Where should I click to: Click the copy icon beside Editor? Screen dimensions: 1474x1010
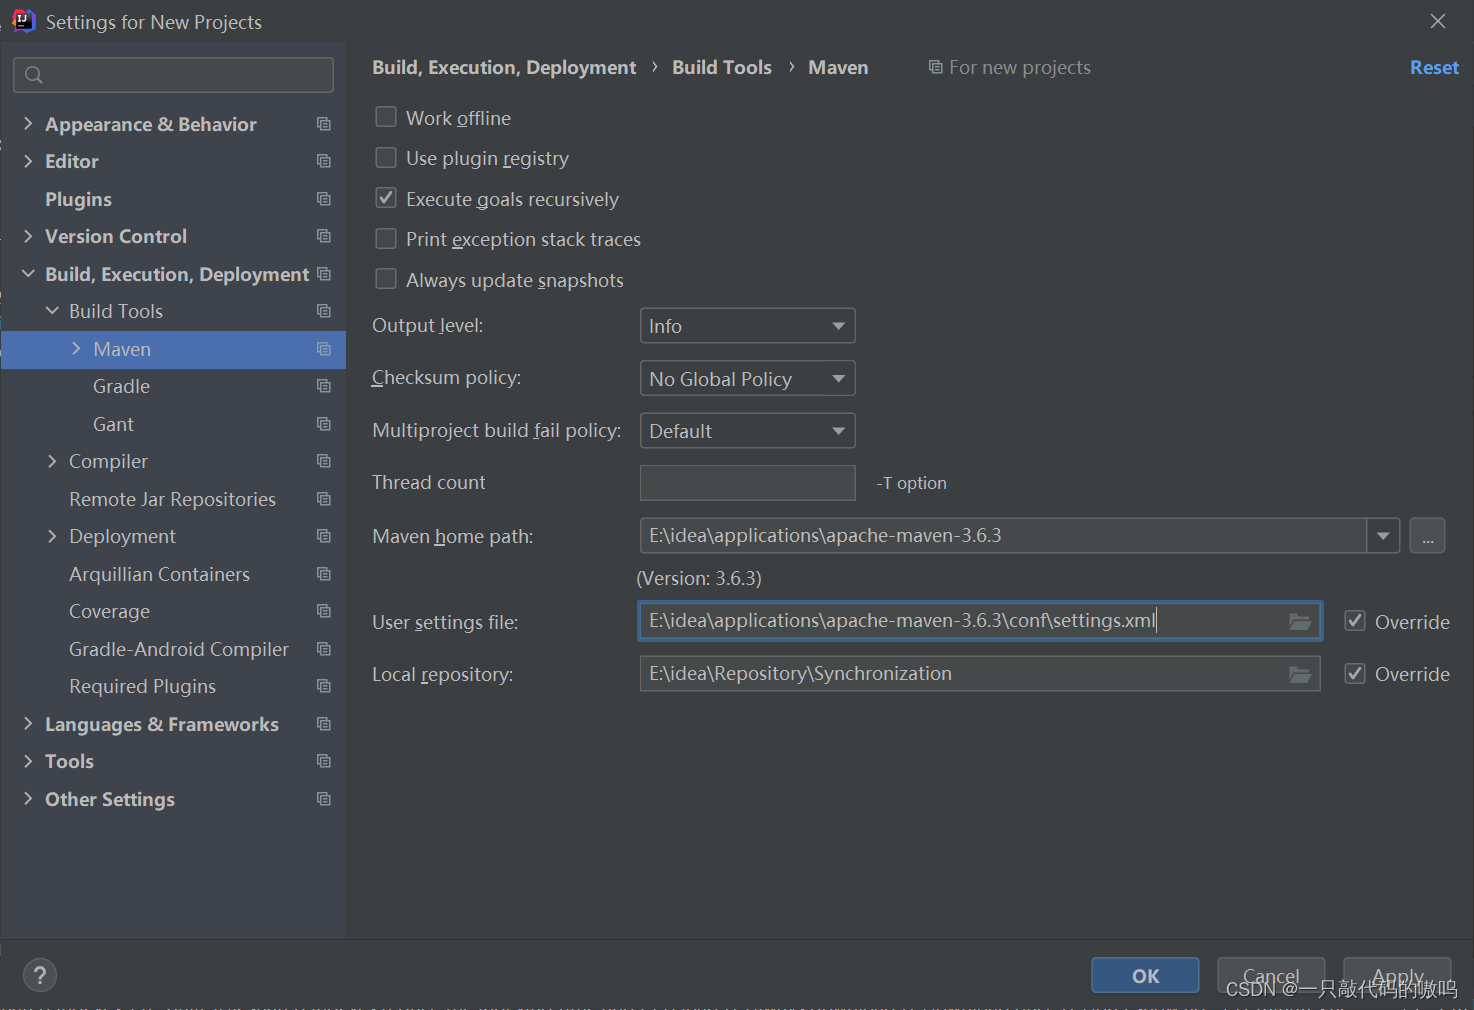[324, 161]
